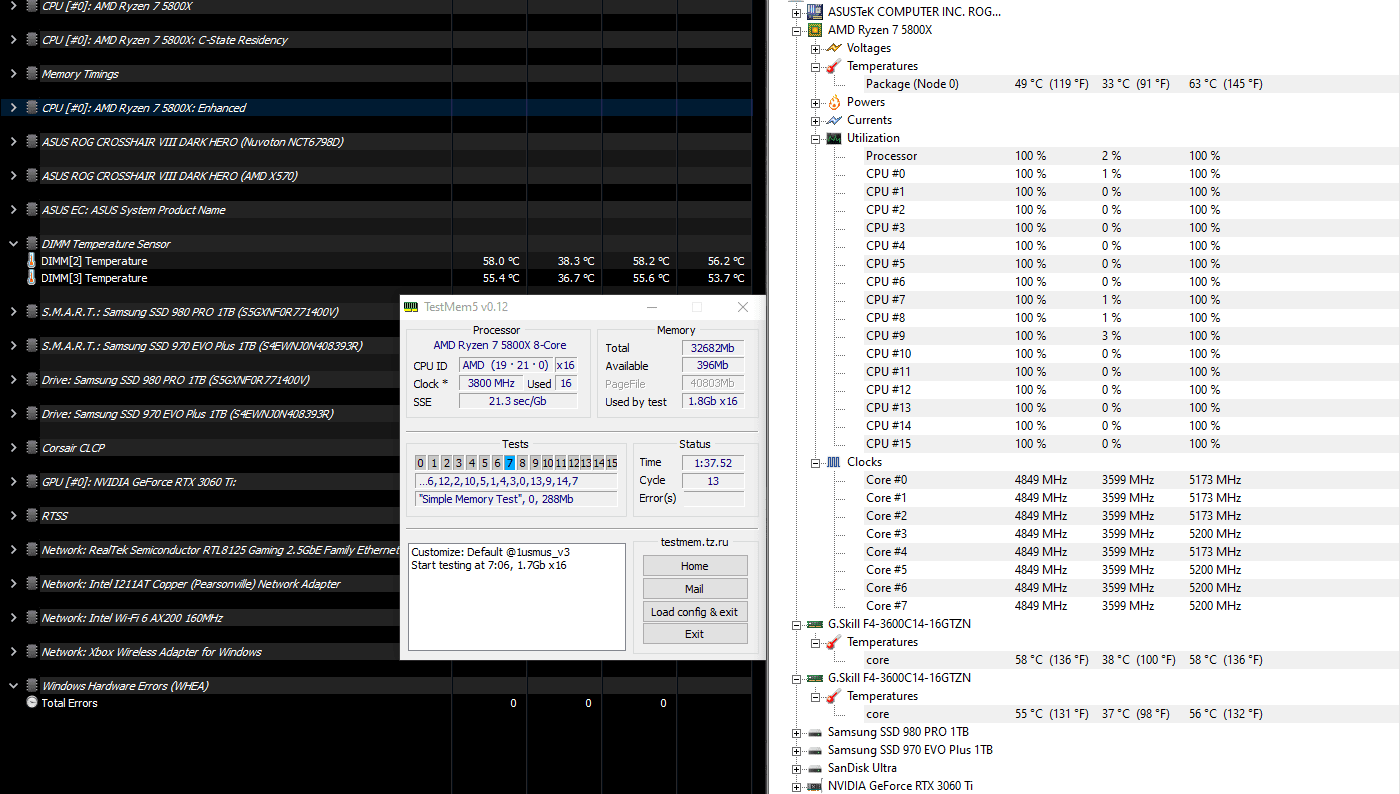Click the TestMem5 title bar app icon
The image size is (1400, 794).
[x=411, y=307]
